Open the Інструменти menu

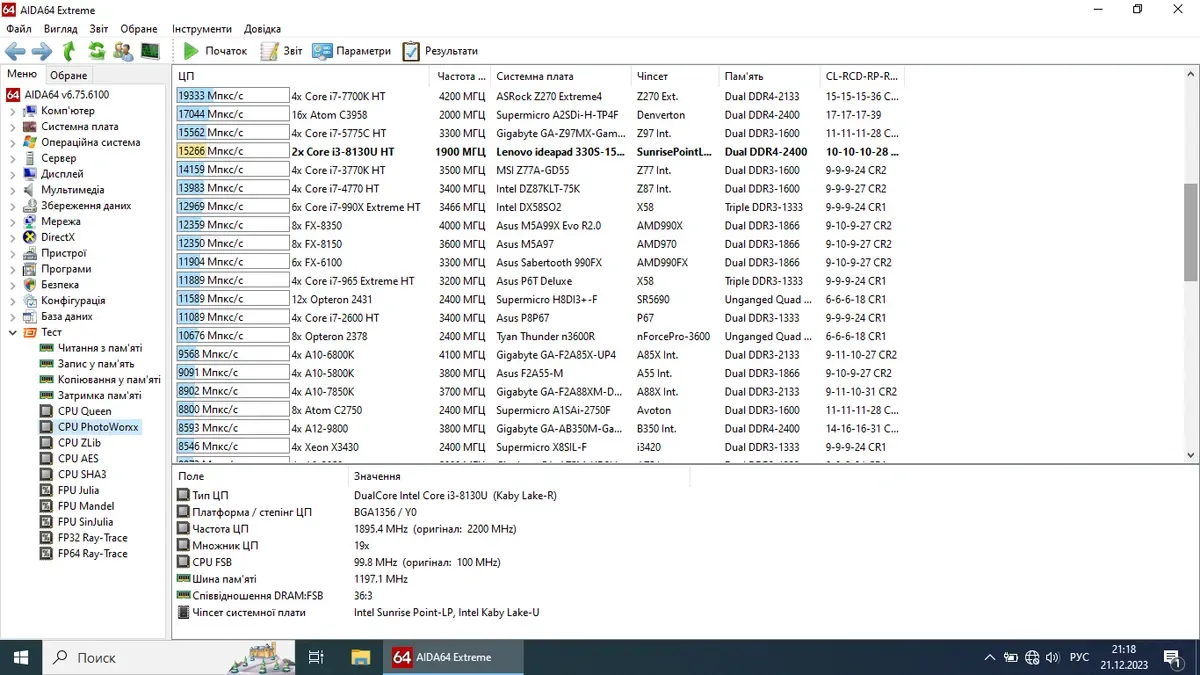click(x=201, y=29)
